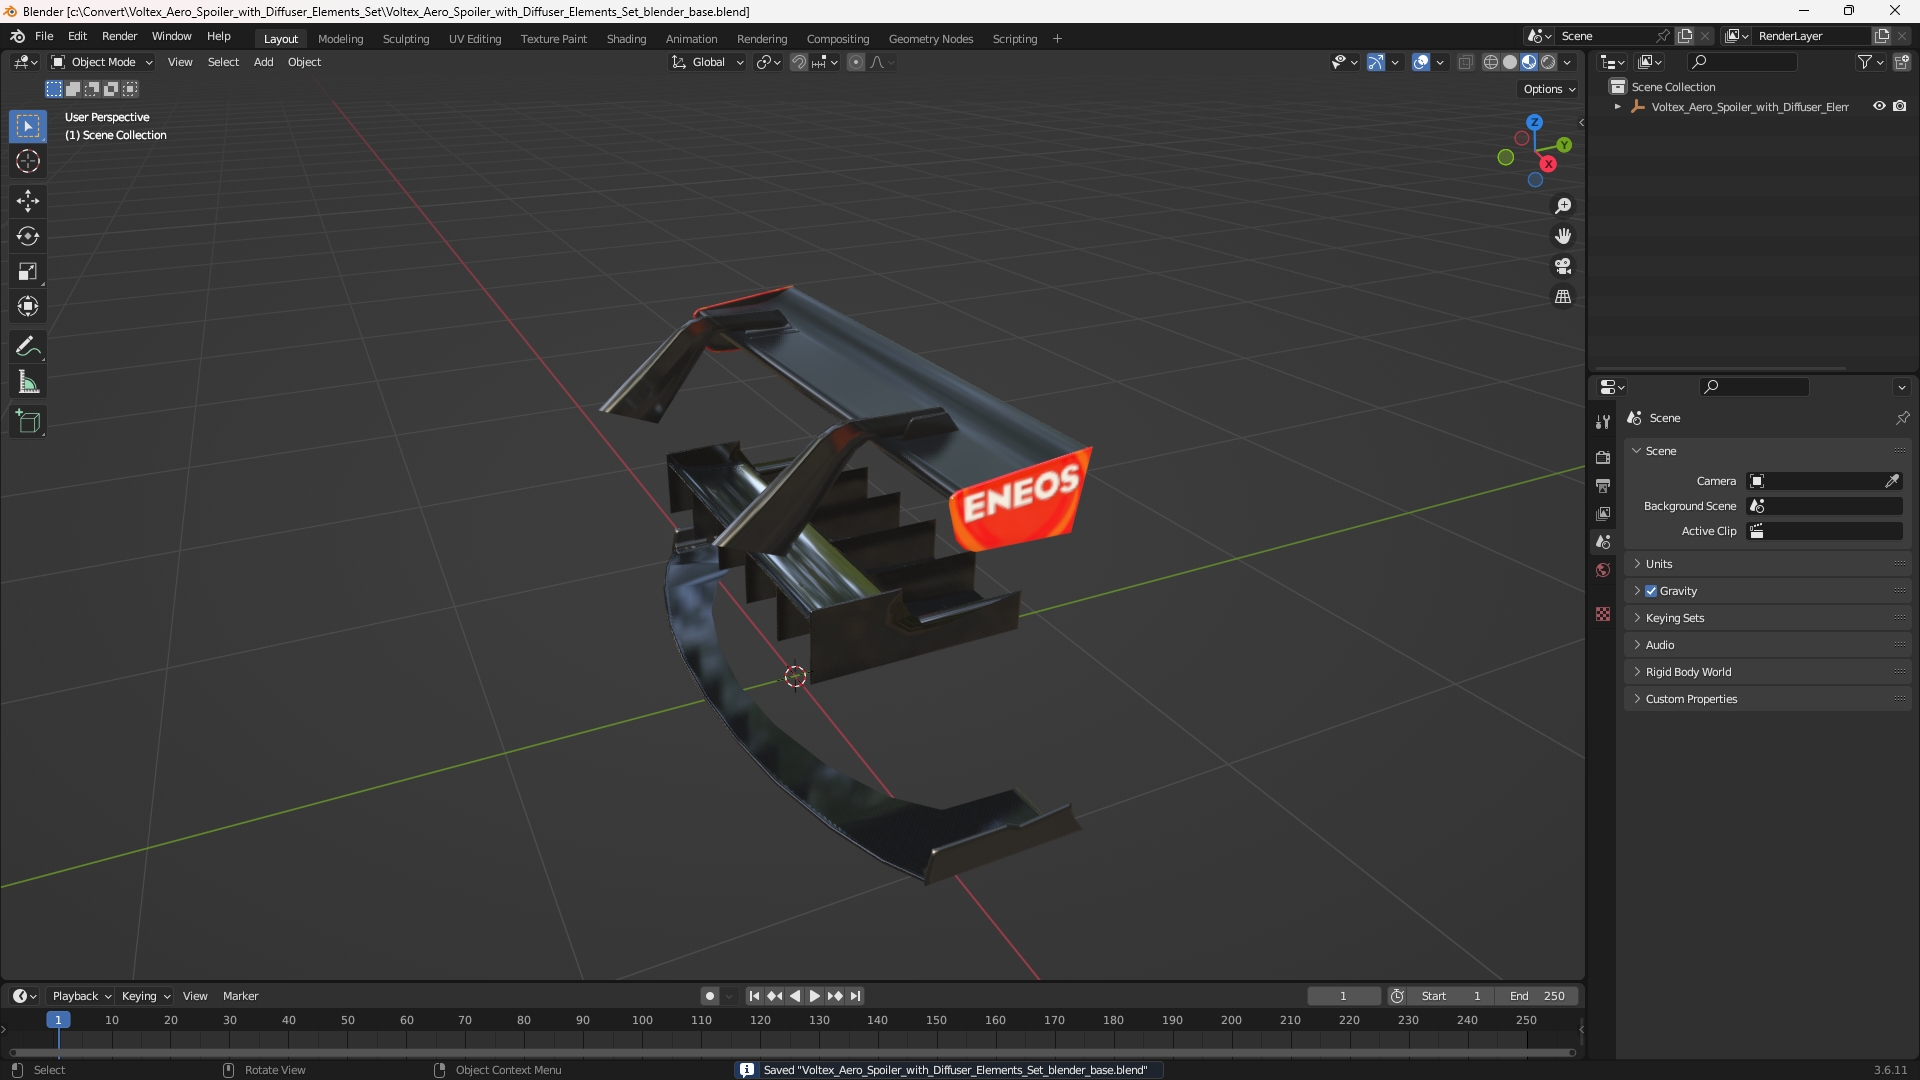
Task: Select the Measure tool
Action: tap(28, 382)
